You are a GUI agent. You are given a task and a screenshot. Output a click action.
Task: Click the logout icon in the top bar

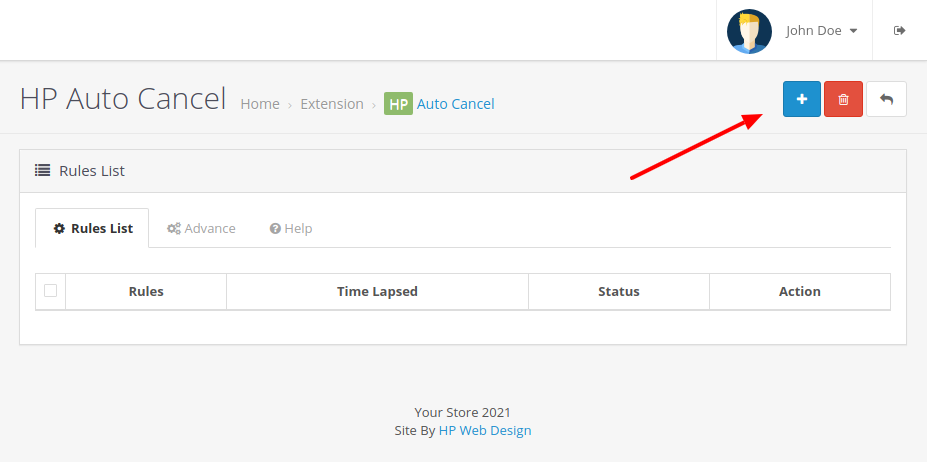coord(900,30)
